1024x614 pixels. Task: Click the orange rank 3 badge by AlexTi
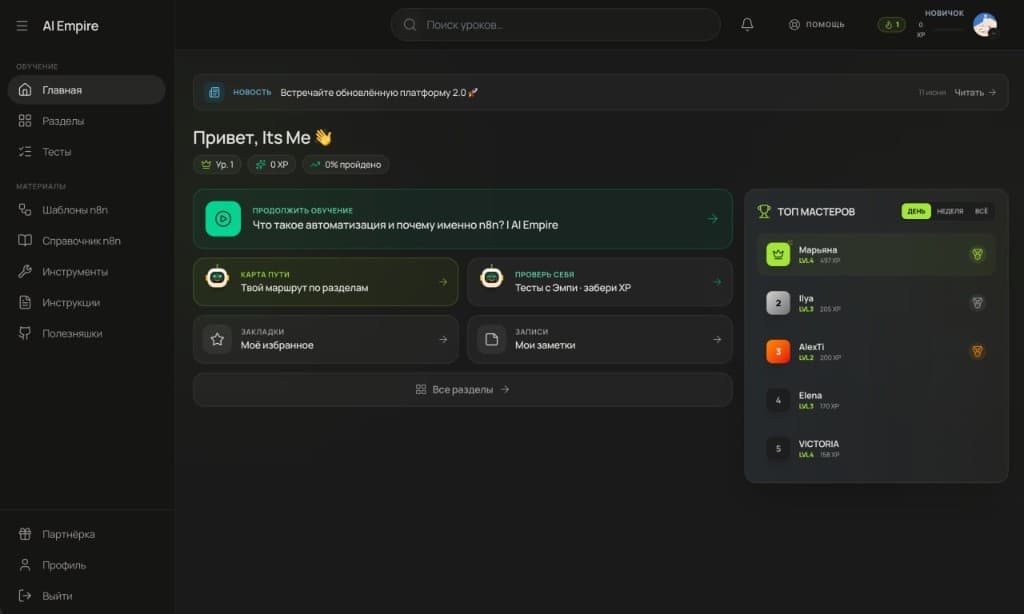click(778, 351)
